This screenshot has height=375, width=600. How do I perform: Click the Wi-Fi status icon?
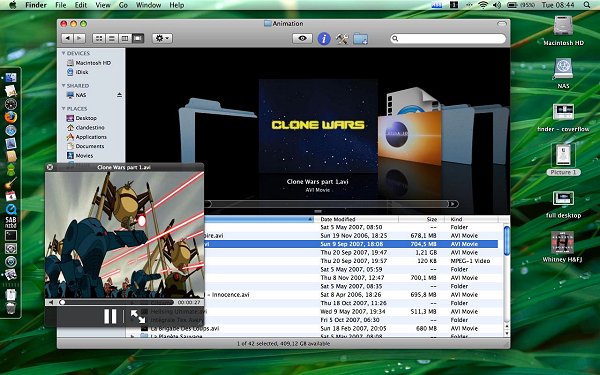(483, 5)
